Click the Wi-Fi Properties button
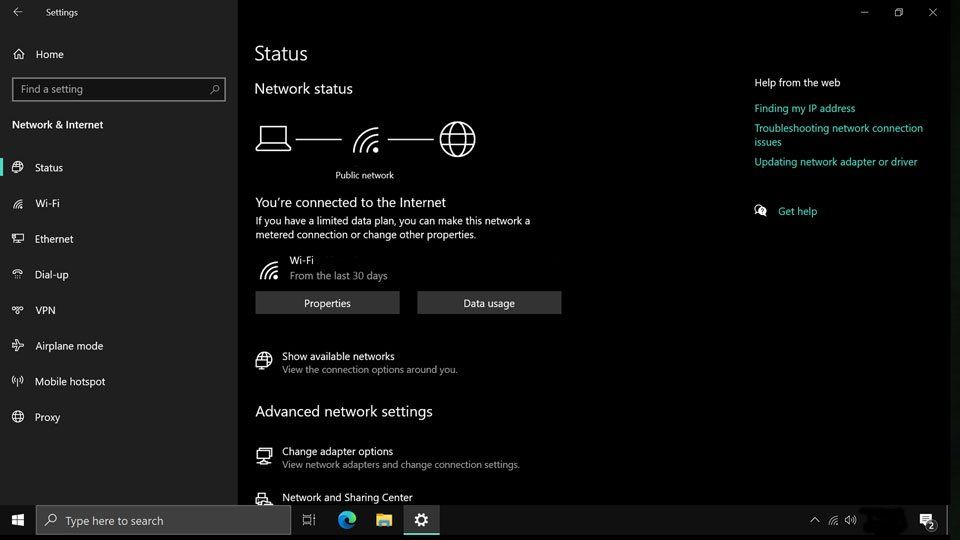The height and width of the screenshot is (540, 960). click(327, 303)
